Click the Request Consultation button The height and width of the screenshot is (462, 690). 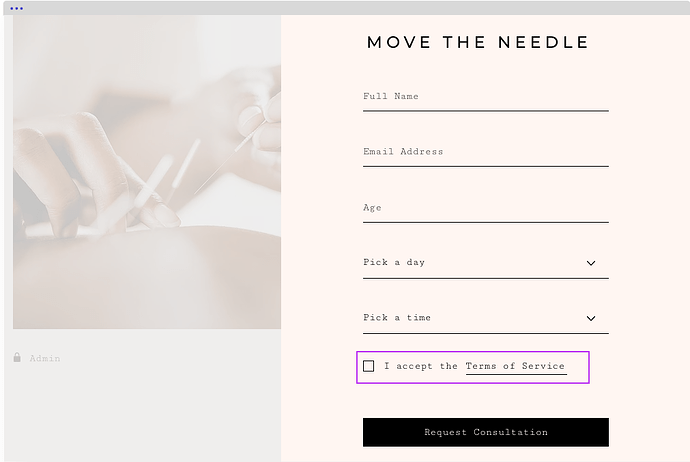pos(486,433)
